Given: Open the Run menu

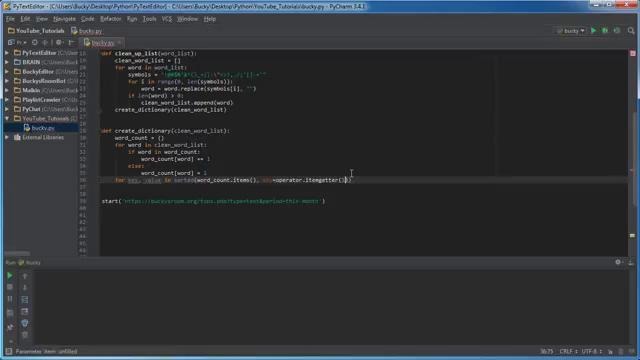Looking at the screenshot, I should pyautogui.click(x=132, y=19).
